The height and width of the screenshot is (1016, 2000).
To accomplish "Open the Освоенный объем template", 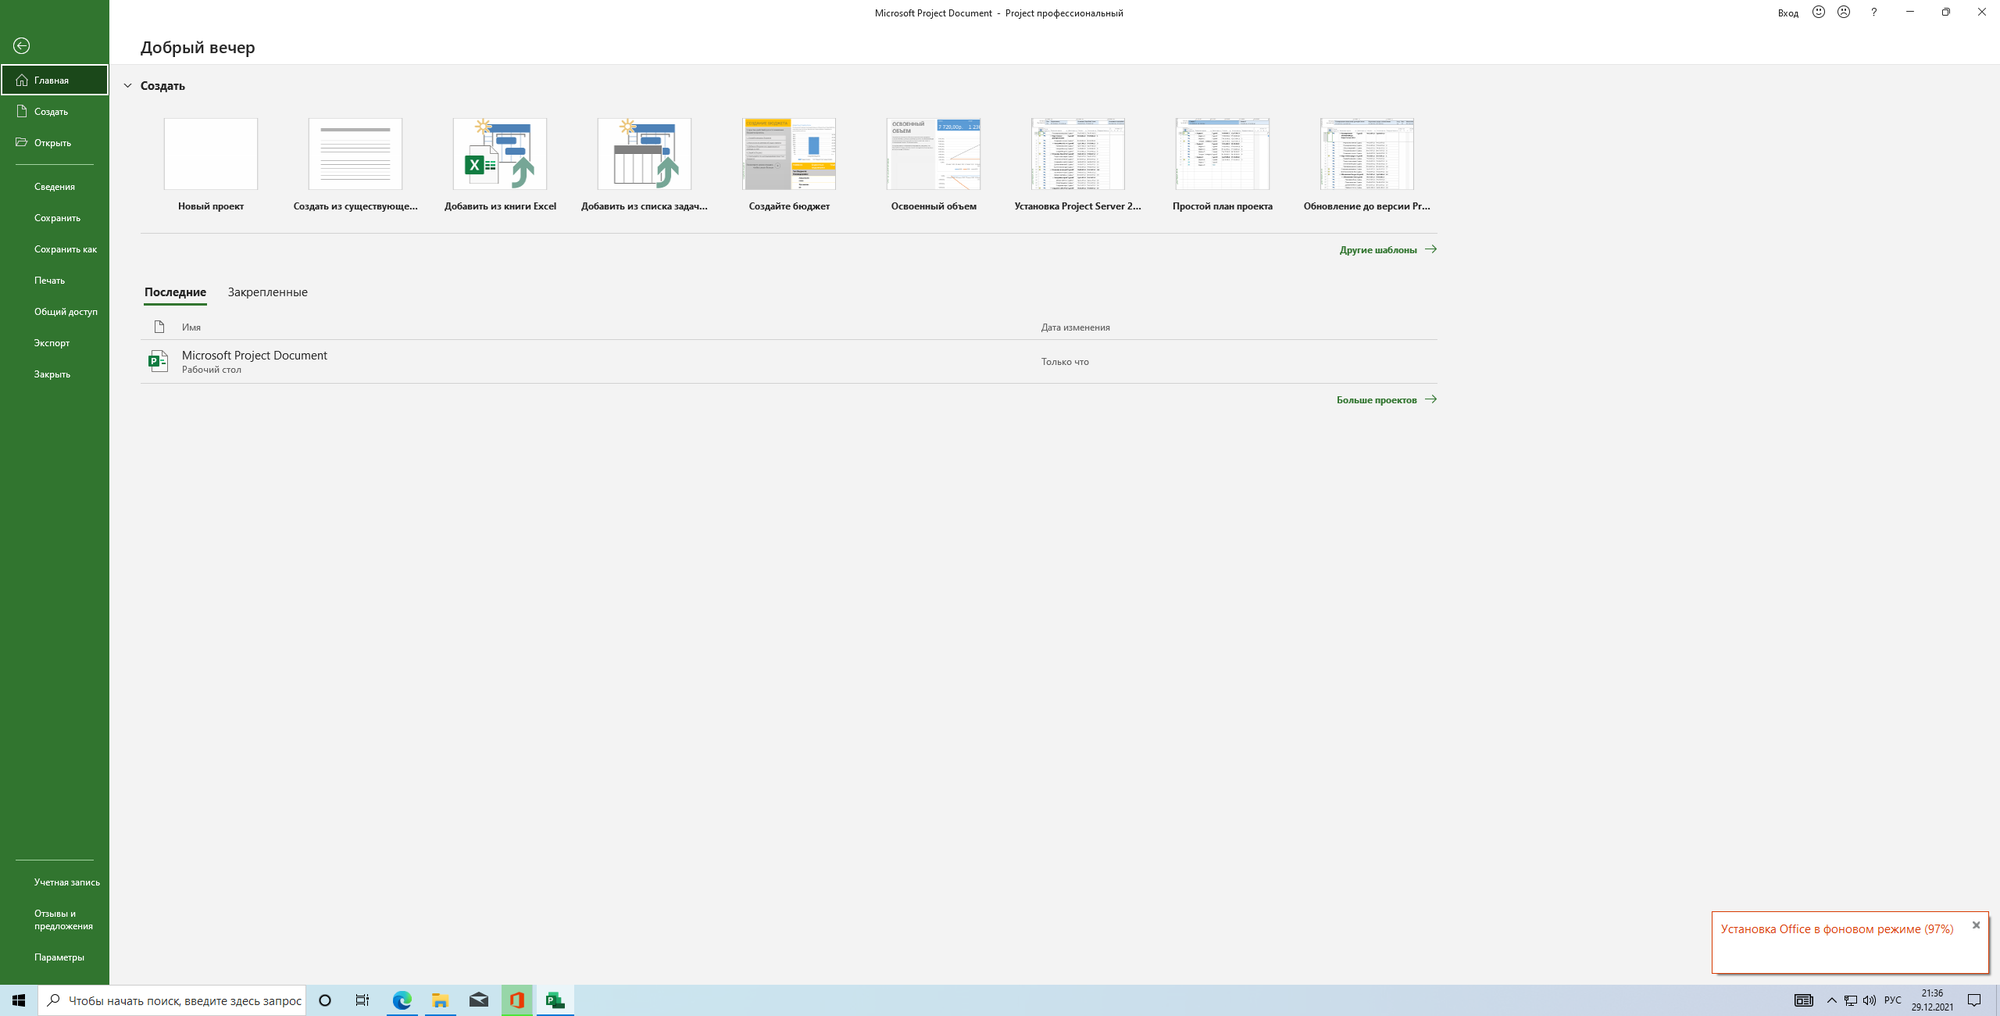I will 933,165.
